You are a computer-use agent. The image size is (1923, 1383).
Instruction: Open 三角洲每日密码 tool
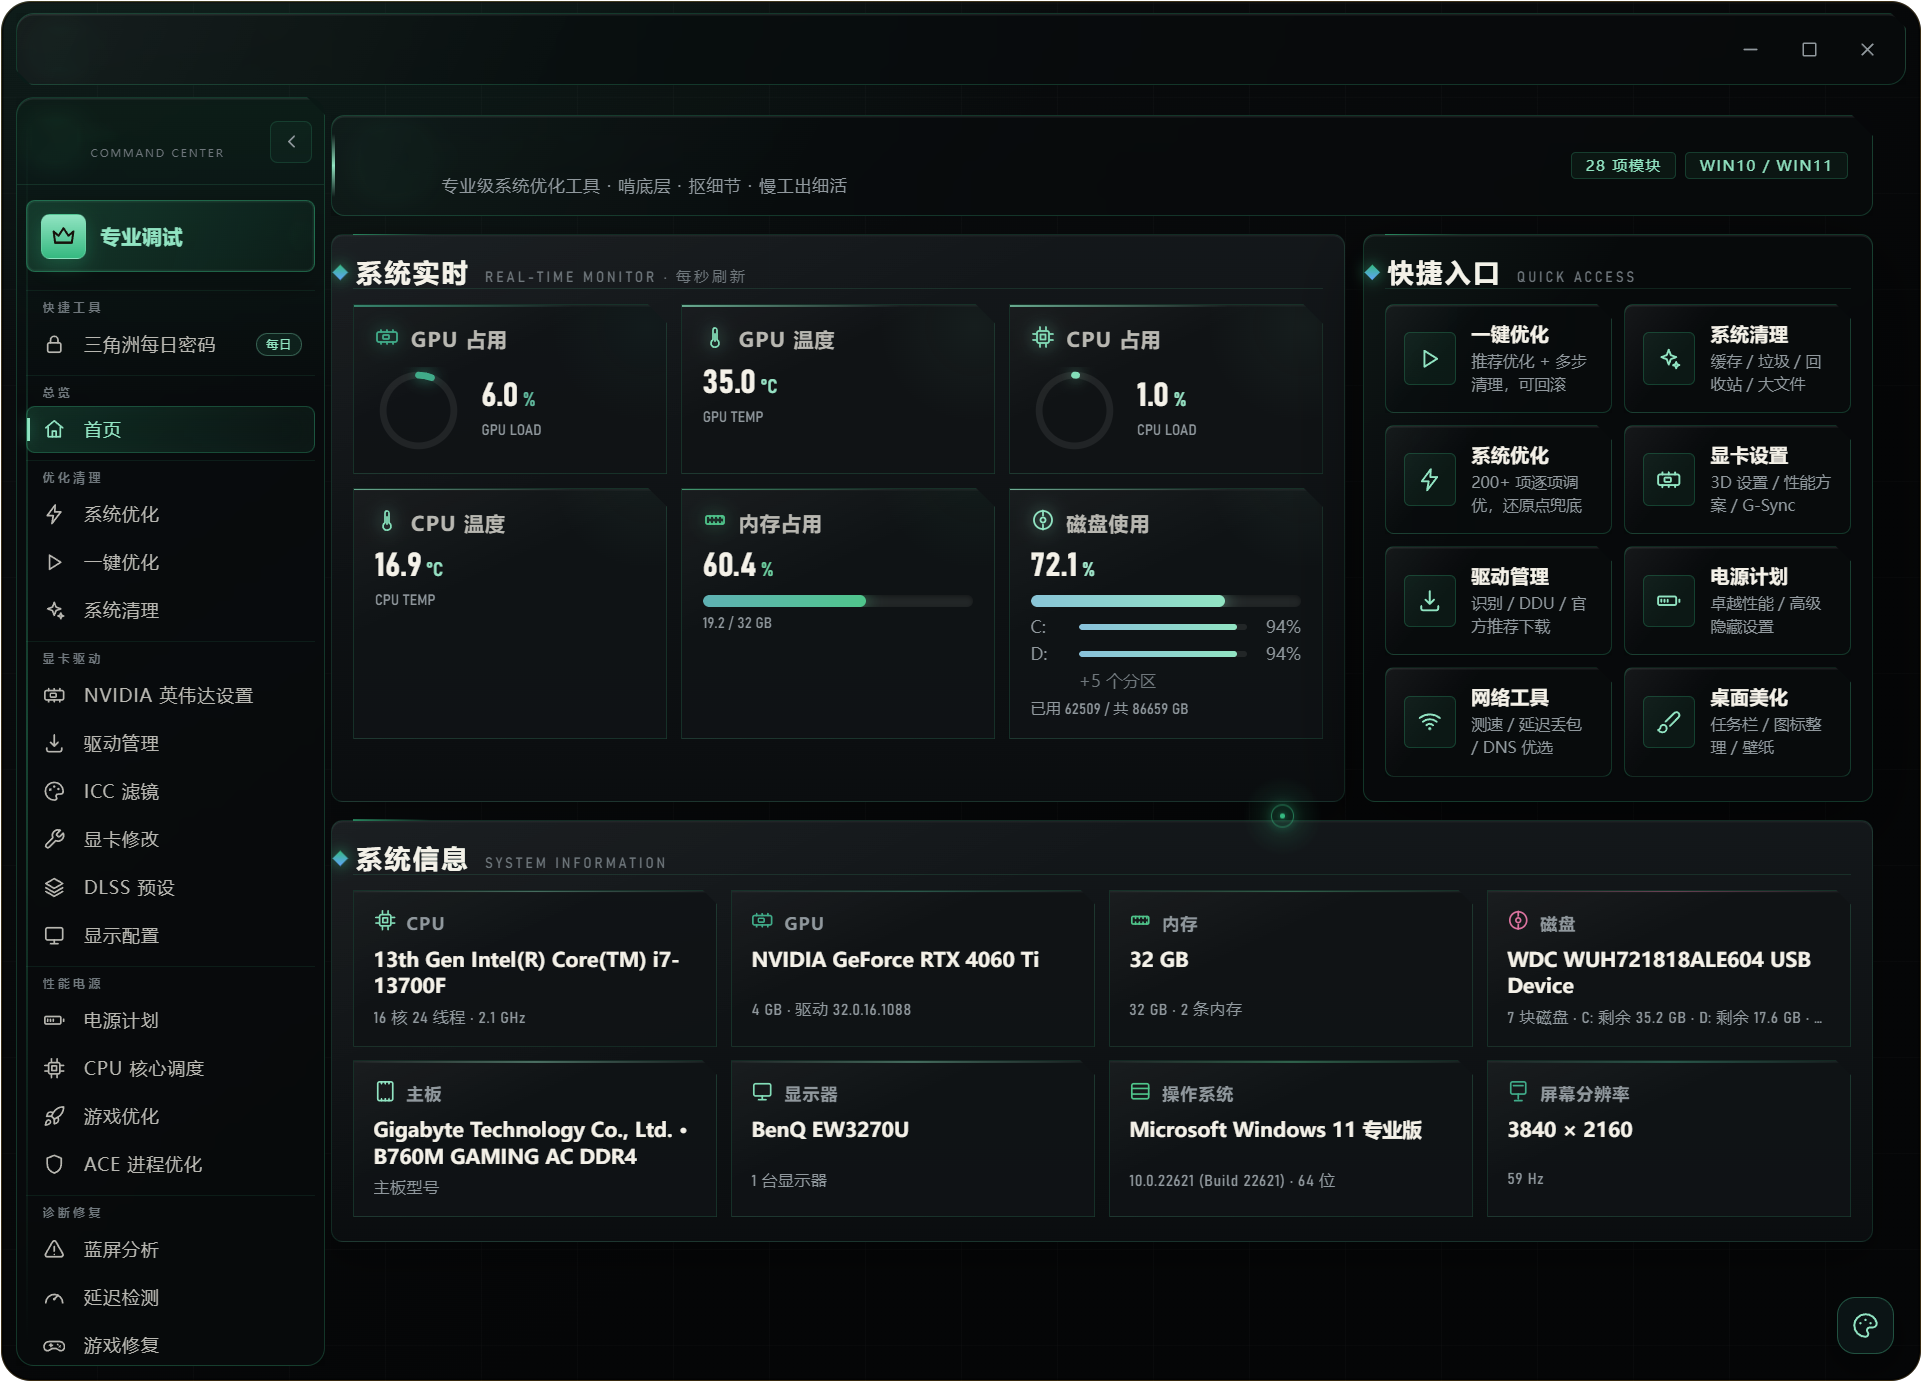tap(171, 345)
